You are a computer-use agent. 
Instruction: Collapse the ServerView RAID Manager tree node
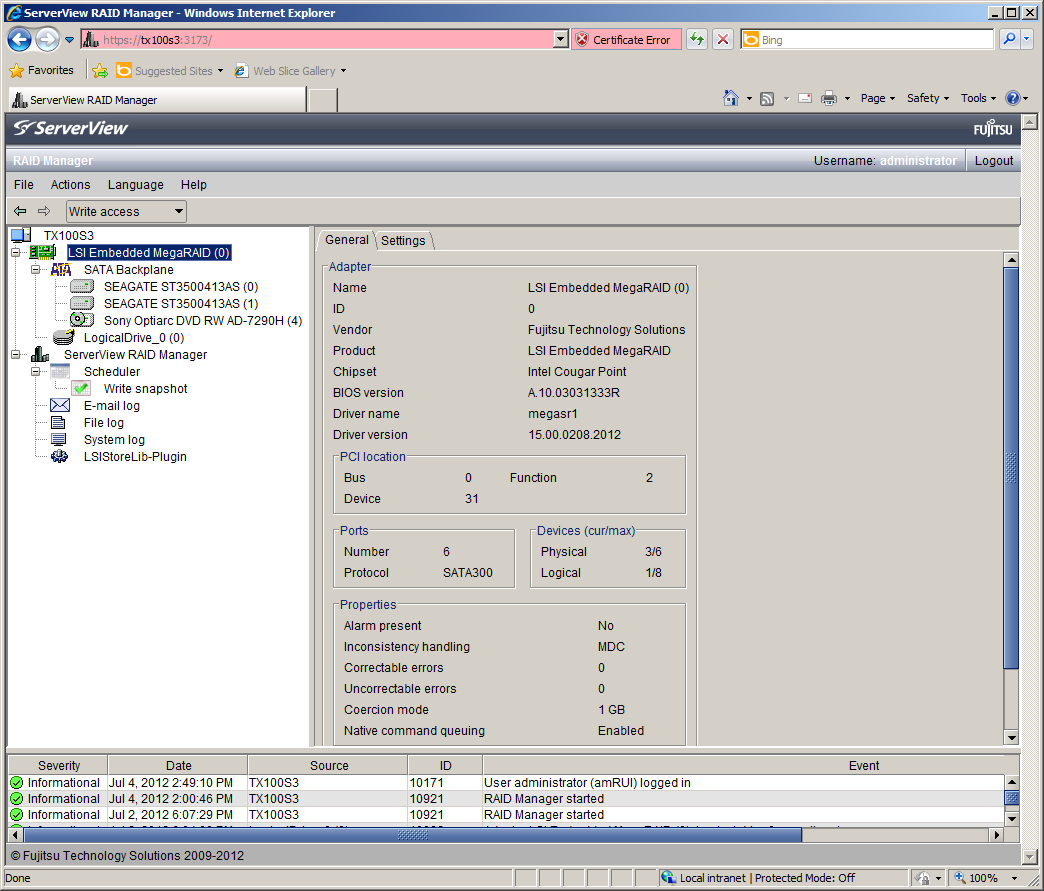15,354
